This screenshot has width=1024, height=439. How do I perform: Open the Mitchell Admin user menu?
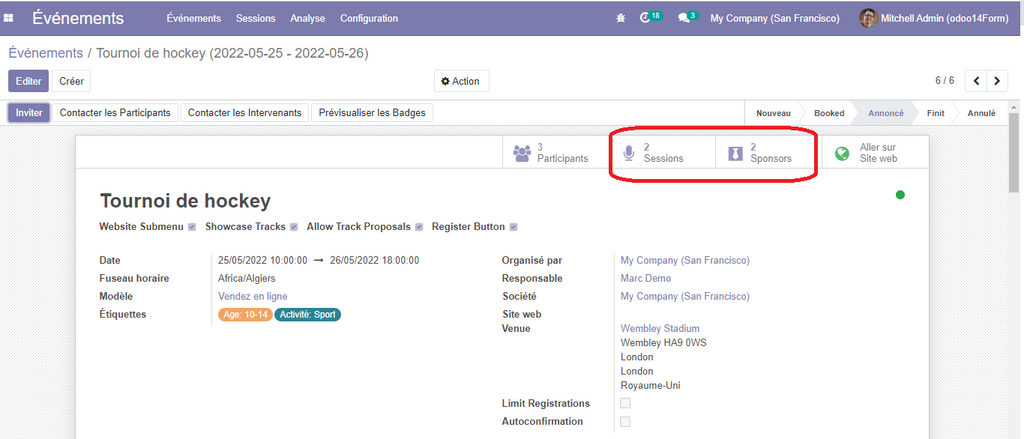pyautogui.click(x=935, y=18)
